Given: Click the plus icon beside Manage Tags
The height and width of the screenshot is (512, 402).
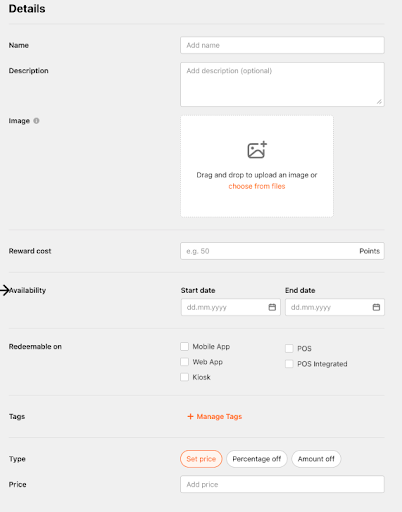Looking at the screenshot, I should point(190,416).
